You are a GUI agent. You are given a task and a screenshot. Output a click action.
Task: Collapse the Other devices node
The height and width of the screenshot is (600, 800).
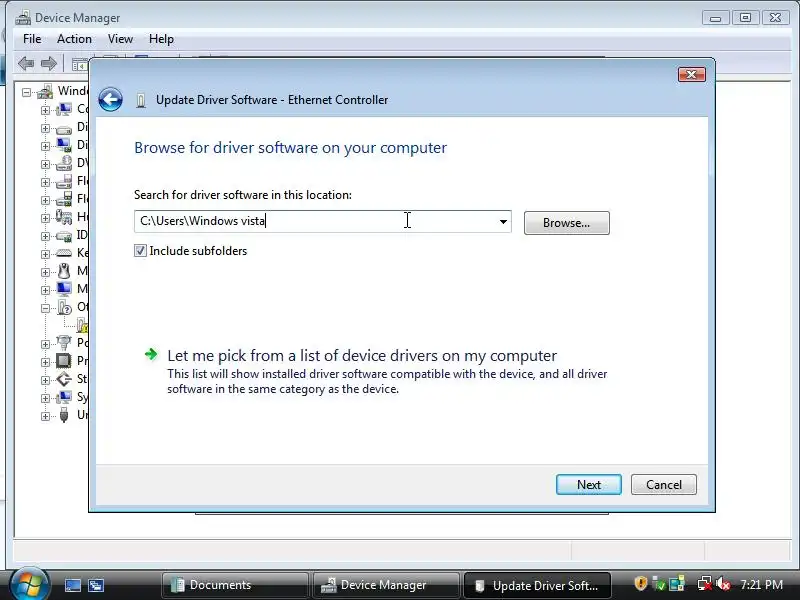[45, 308]
